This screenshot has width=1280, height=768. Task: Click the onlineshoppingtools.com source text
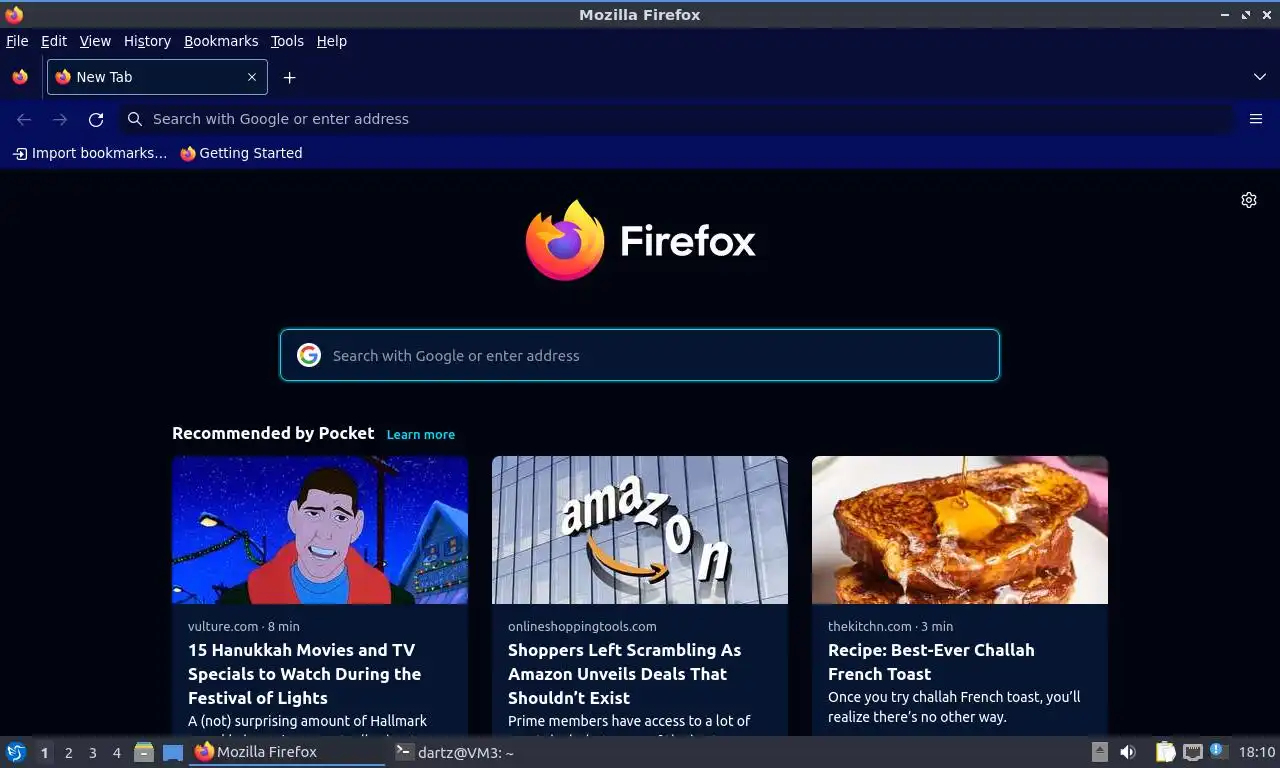click(582, 626)
